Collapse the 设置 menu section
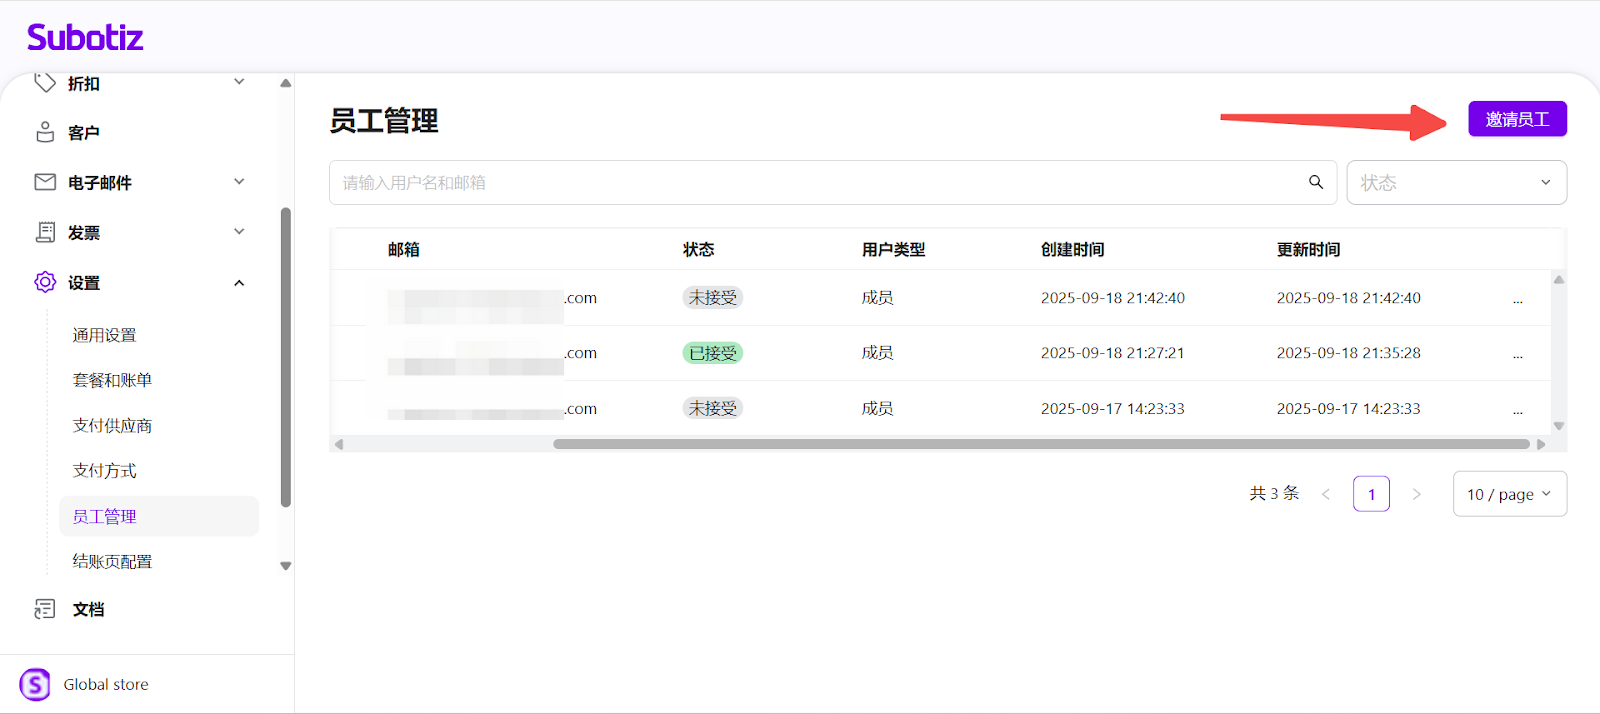The image size is (1600, 714). point(239,283)
